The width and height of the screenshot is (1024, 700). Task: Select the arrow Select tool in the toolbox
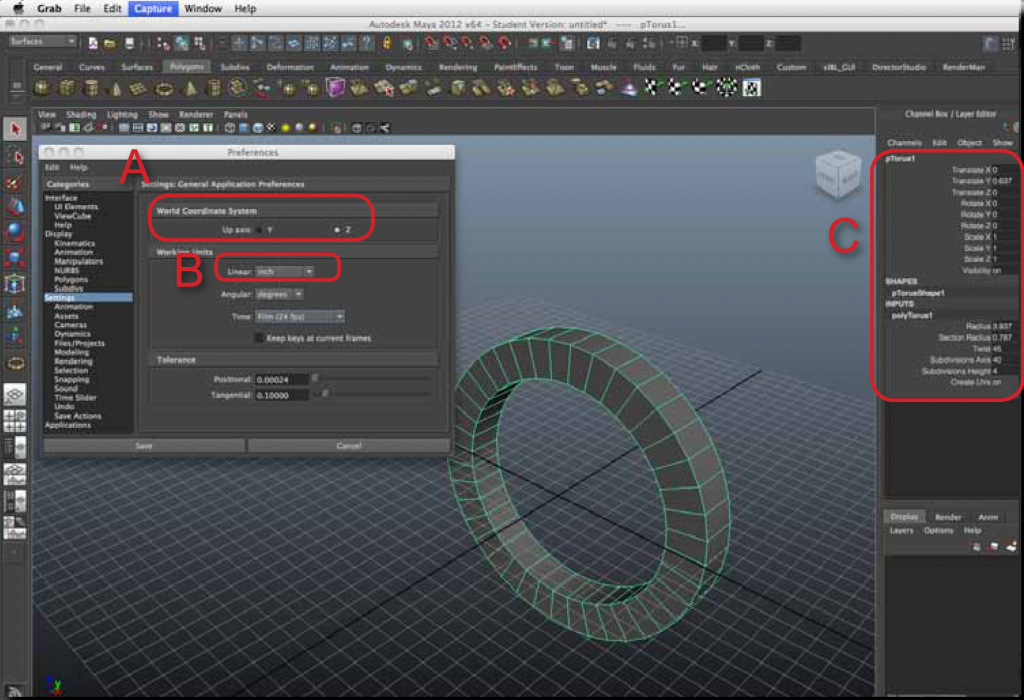pos(14,128)
